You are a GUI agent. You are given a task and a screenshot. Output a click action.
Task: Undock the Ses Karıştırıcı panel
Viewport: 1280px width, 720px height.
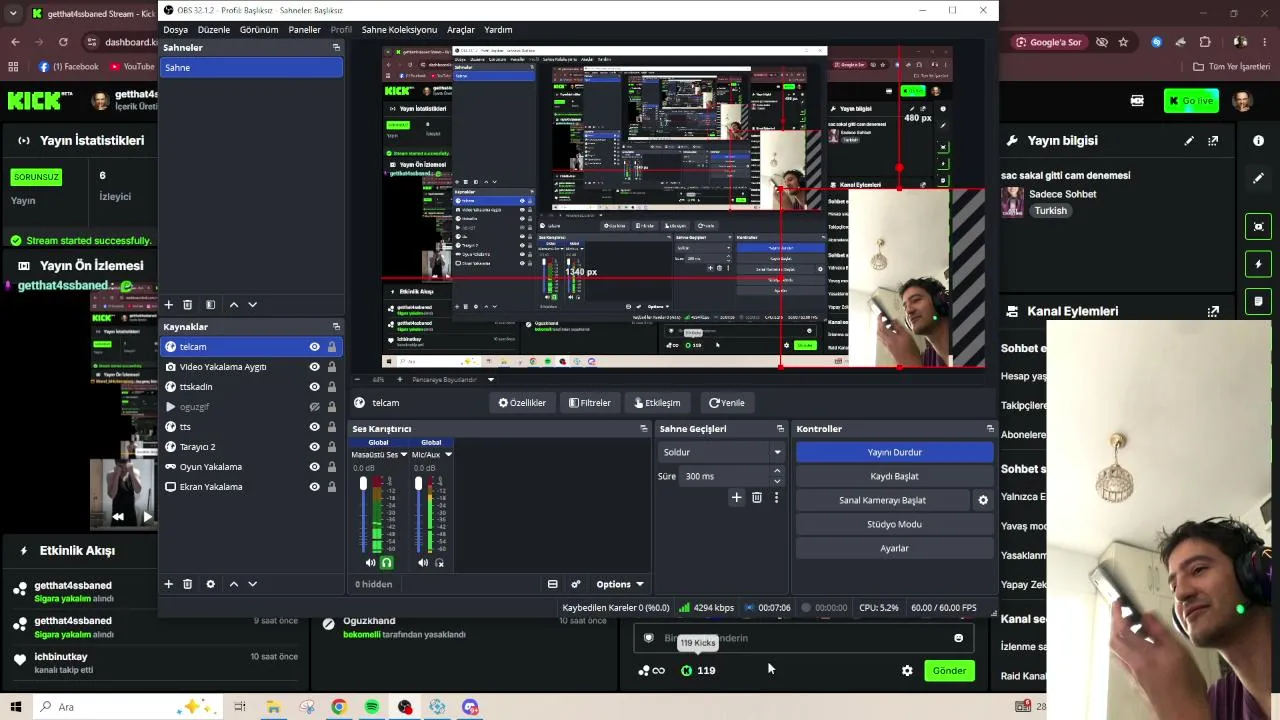(x=644, y=429)
